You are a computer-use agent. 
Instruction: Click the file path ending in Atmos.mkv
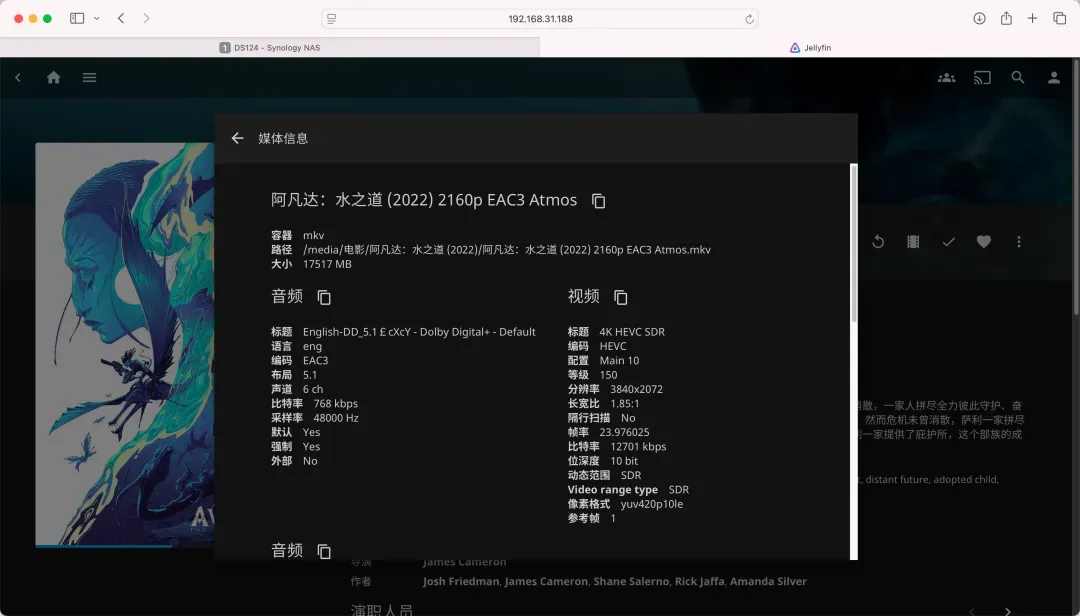[x=507, y=250]
